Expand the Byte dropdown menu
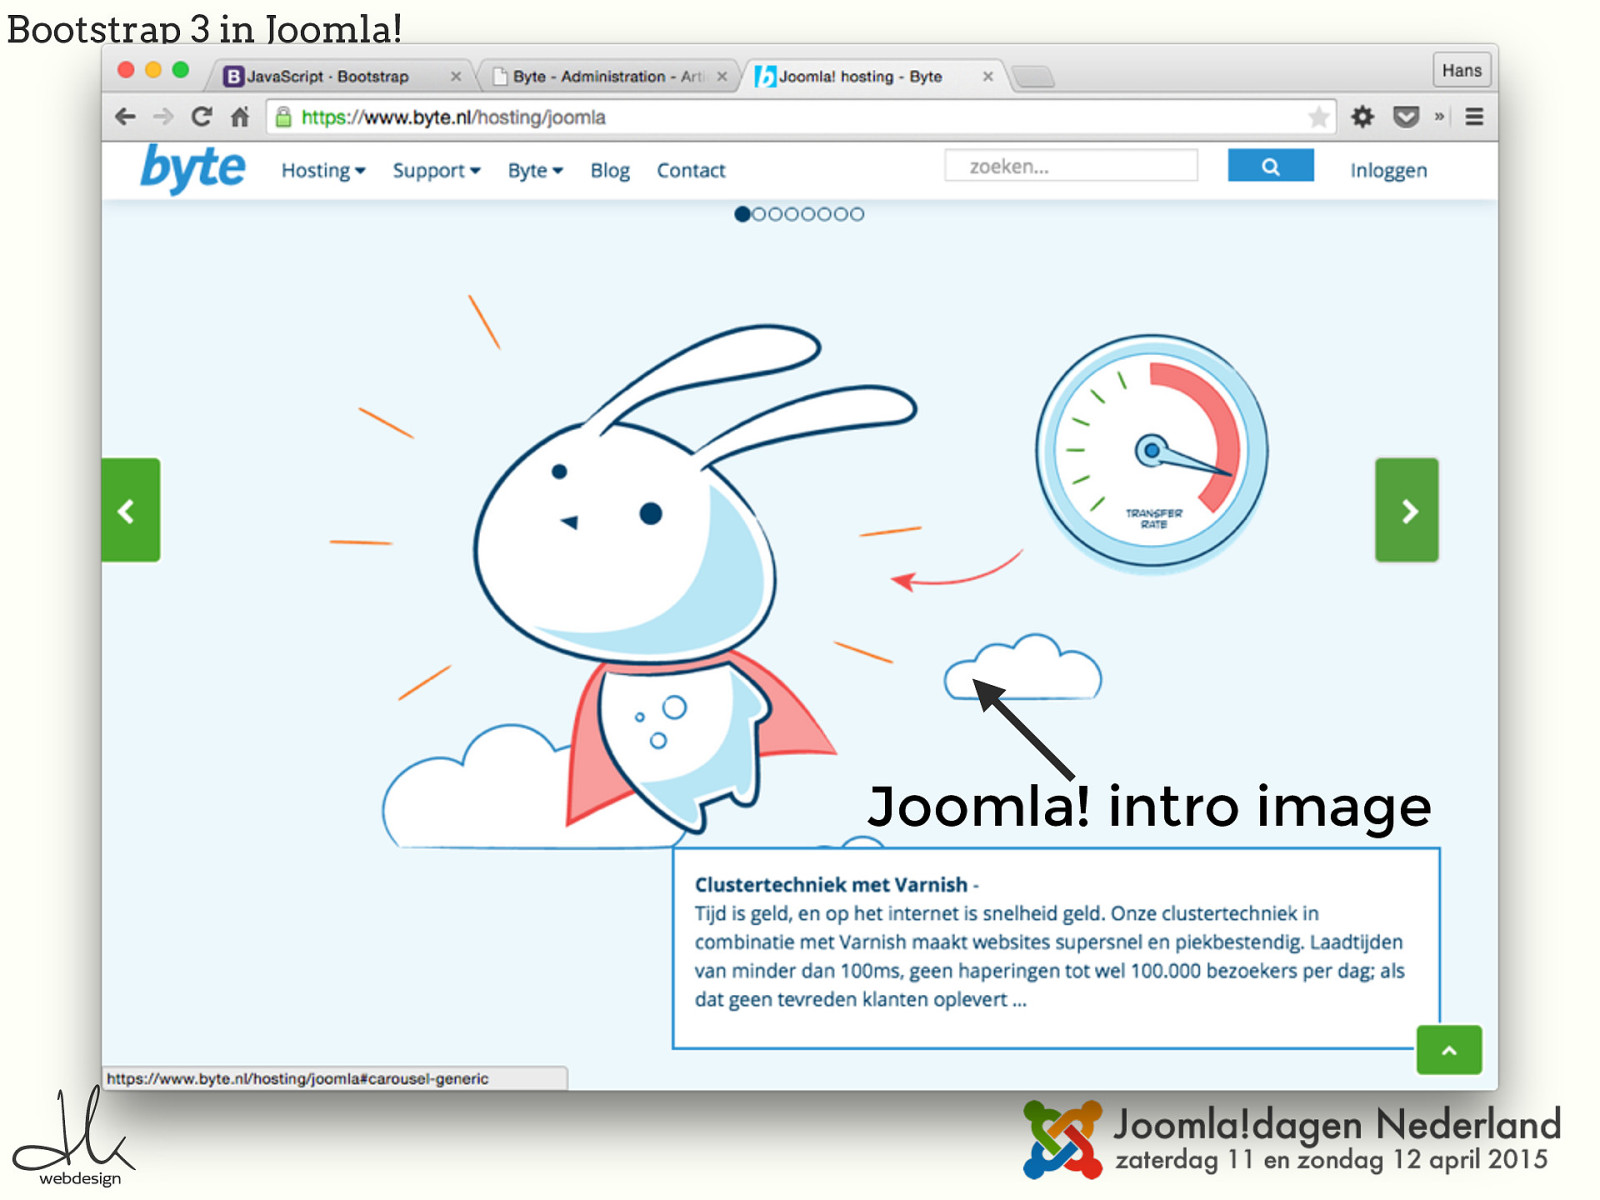 [x=535, y=170]
